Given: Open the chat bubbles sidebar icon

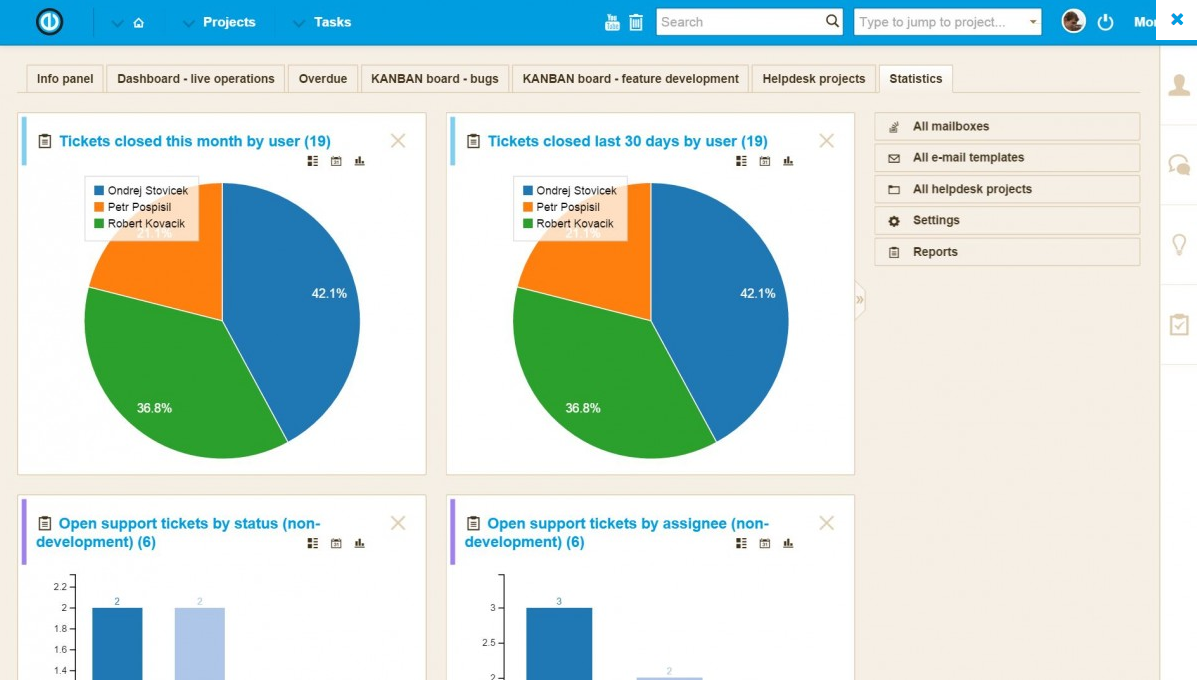Looking at the screenshot, I should pos(1179,164).
